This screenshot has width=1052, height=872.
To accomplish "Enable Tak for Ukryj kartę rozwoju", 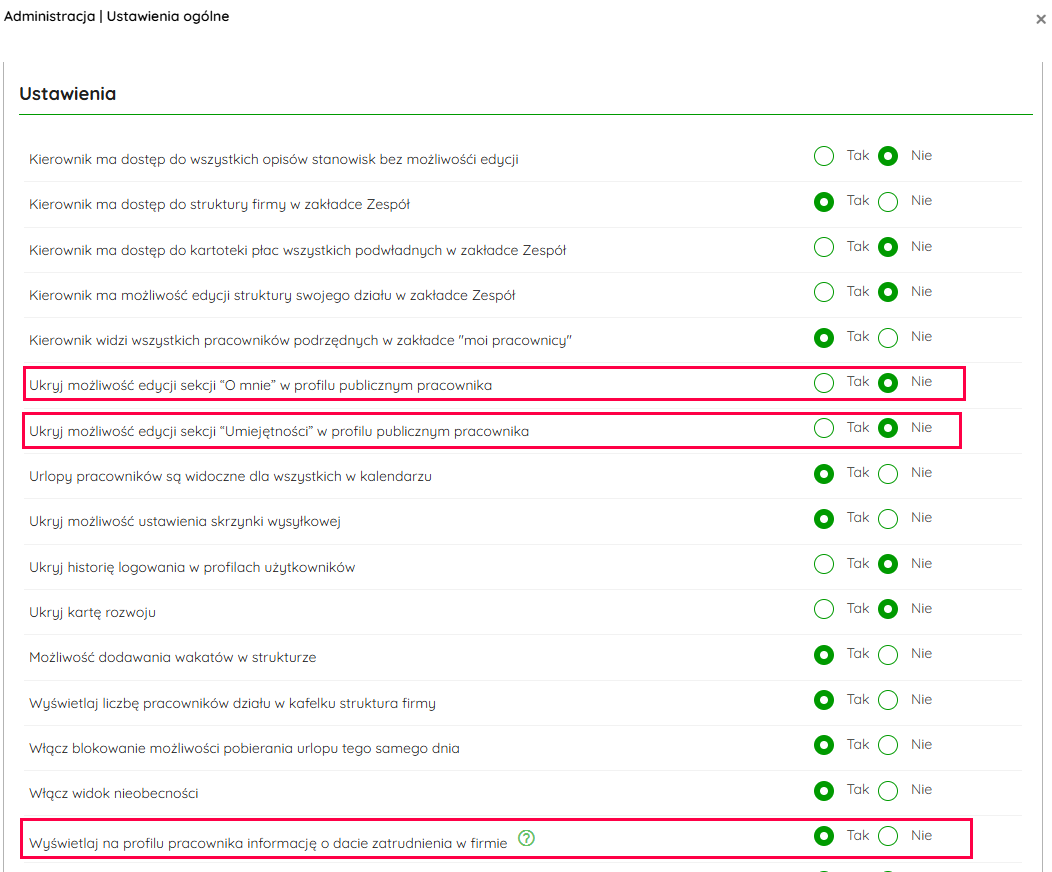I will [824, 609].
